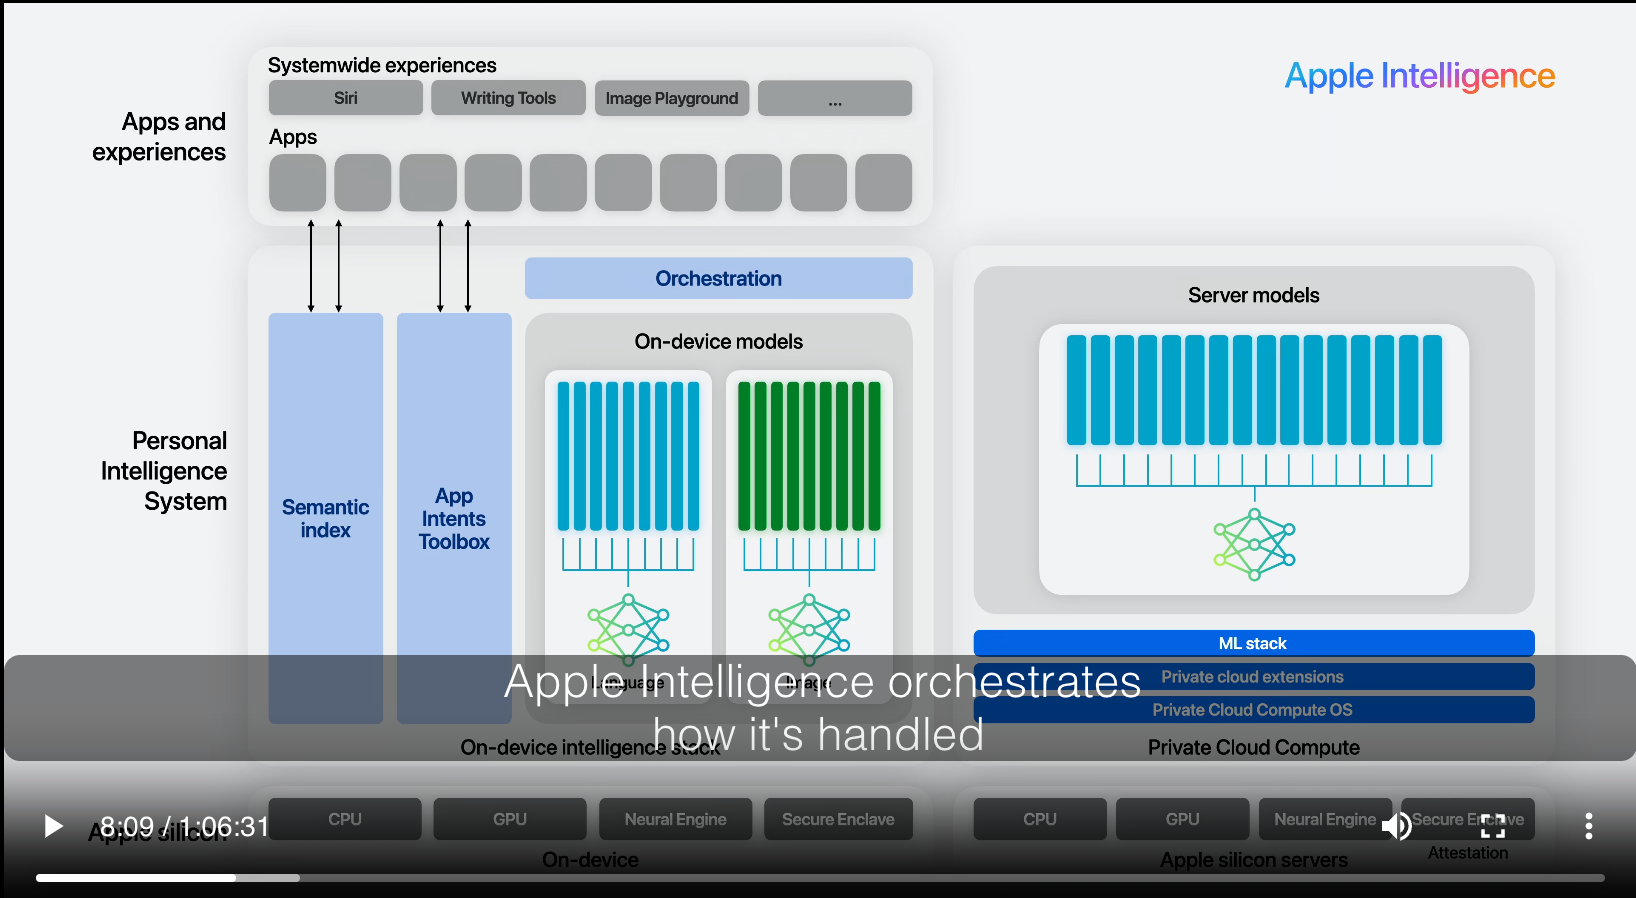Viewport: 1636px width, 898px height.
Task: Enter fullscreen mode
Action: pyautogui.click(x=1492, y=826)
